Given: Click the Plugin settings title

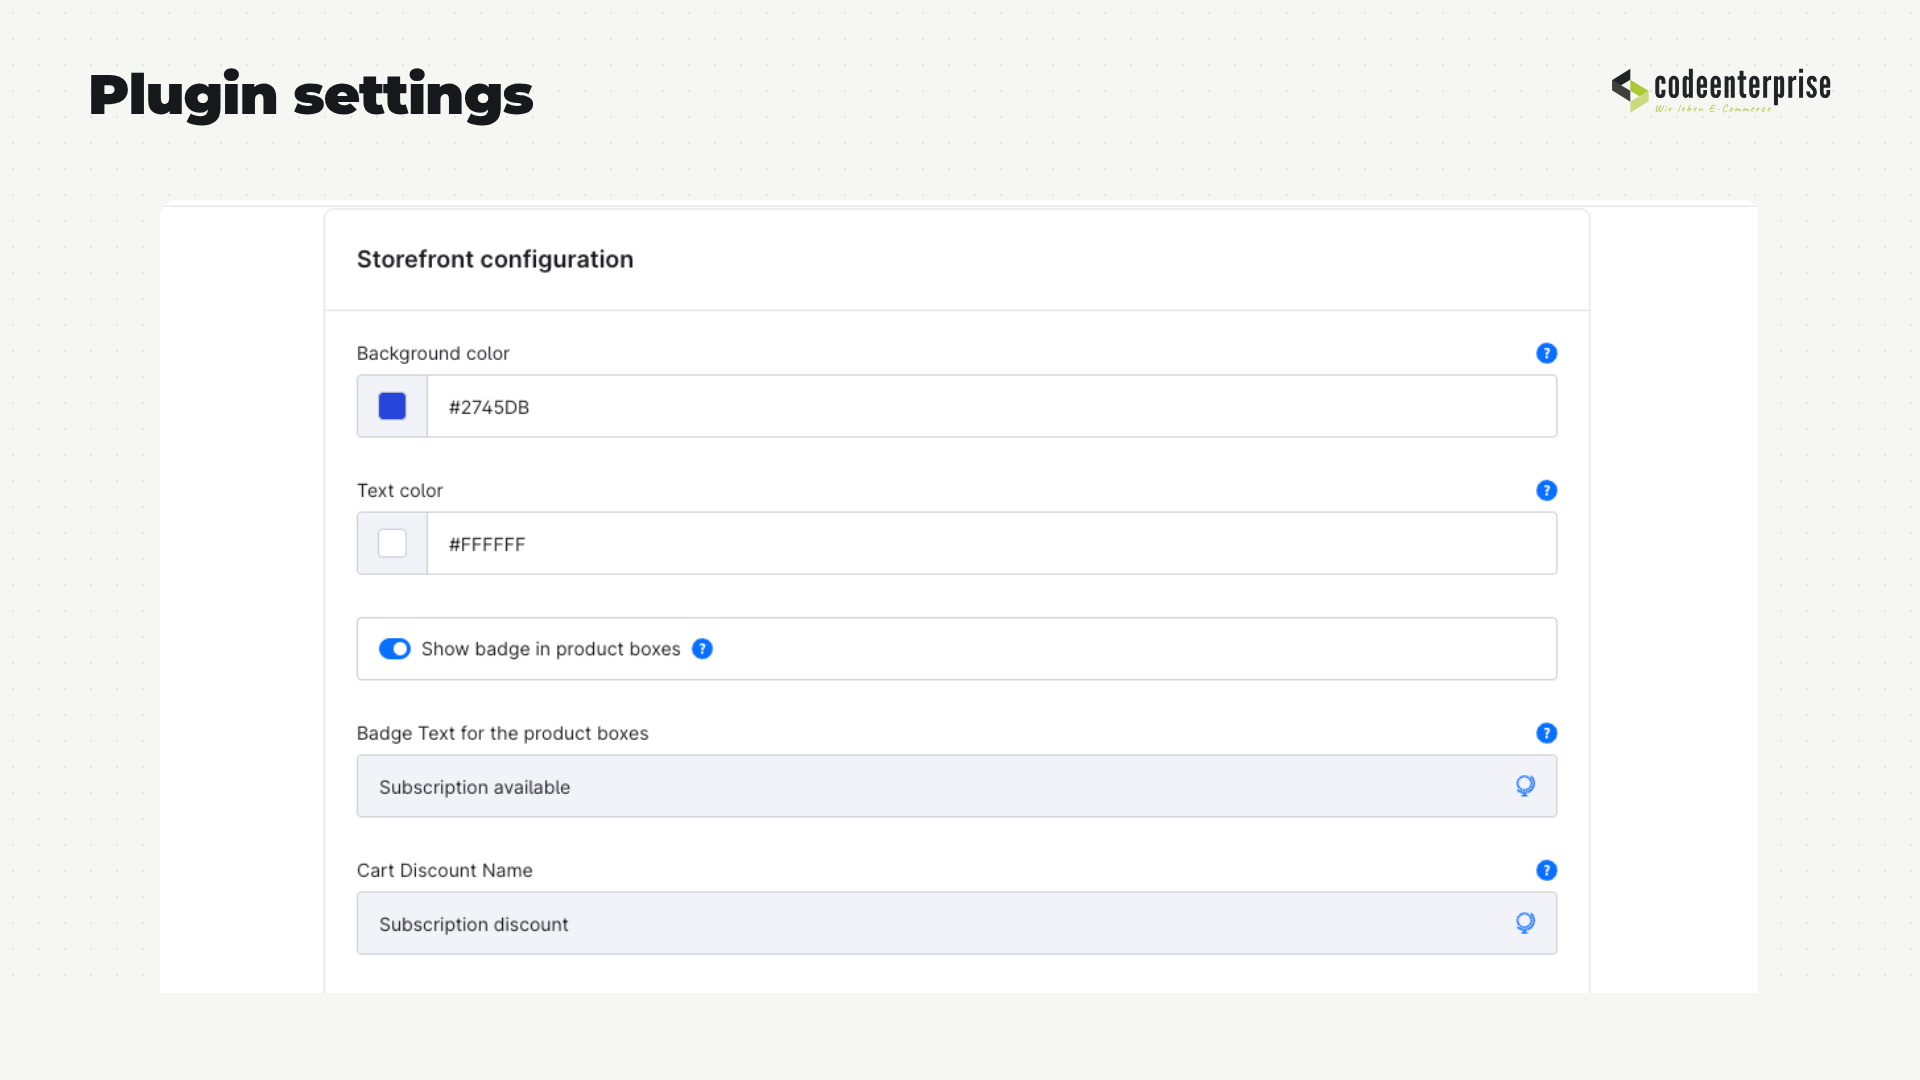Looking at the screenshot, I should pos(311,96).
